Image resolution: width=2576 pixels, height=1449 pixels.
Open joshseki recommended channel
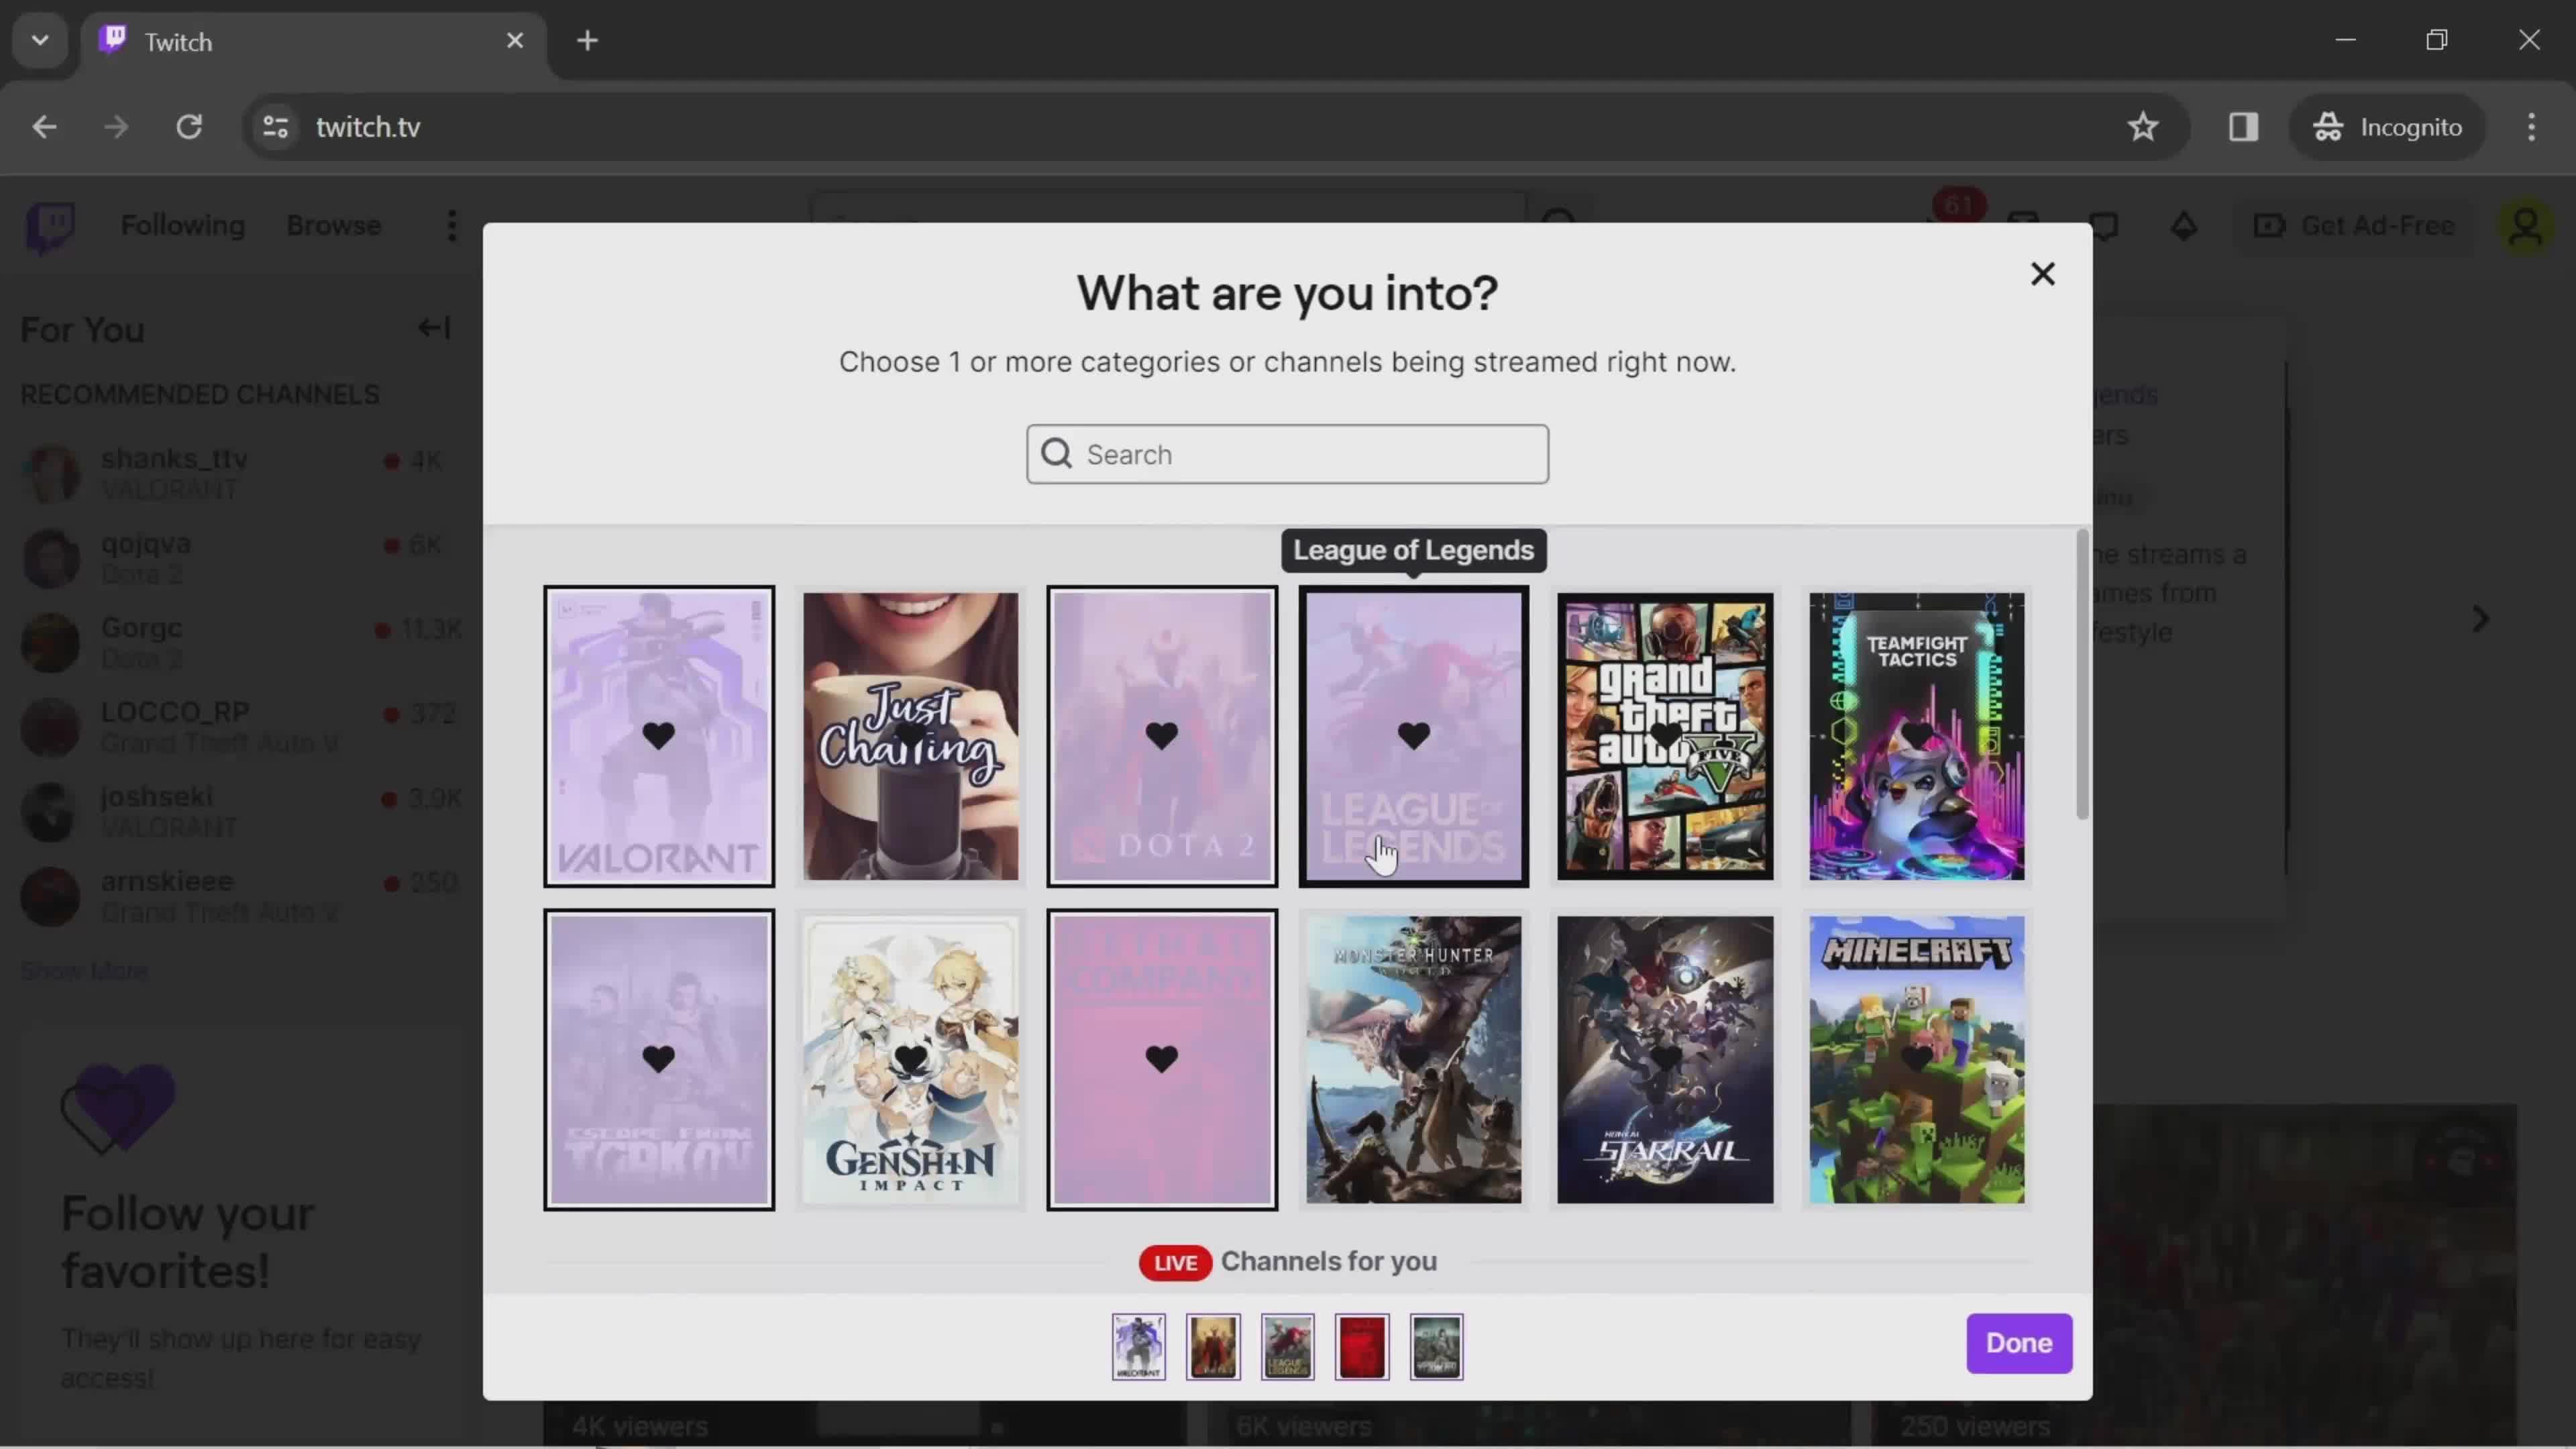click(x=240, y=811)
